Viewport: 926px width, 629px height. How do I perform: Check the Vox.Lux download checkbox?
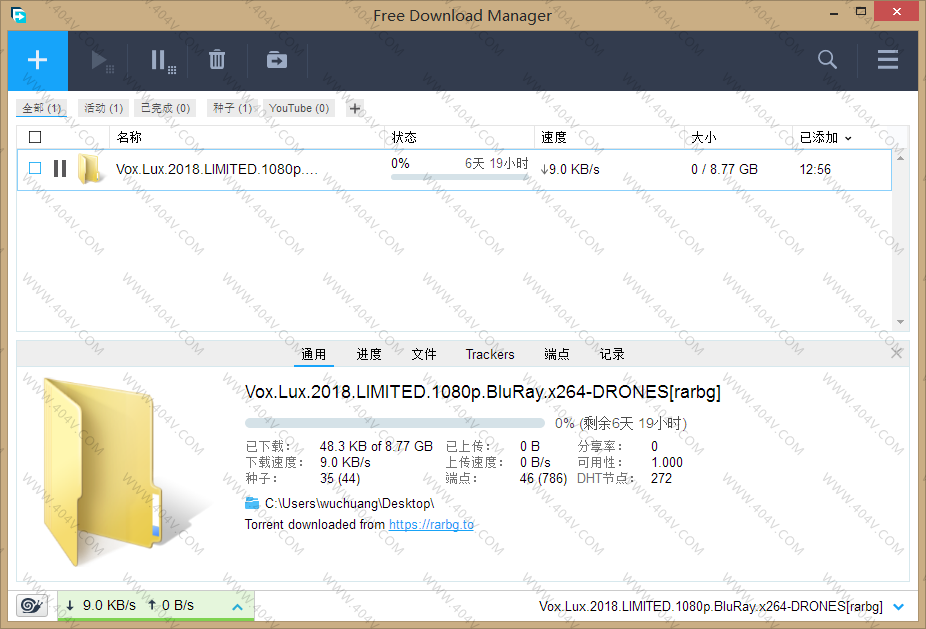coord(35,169)
